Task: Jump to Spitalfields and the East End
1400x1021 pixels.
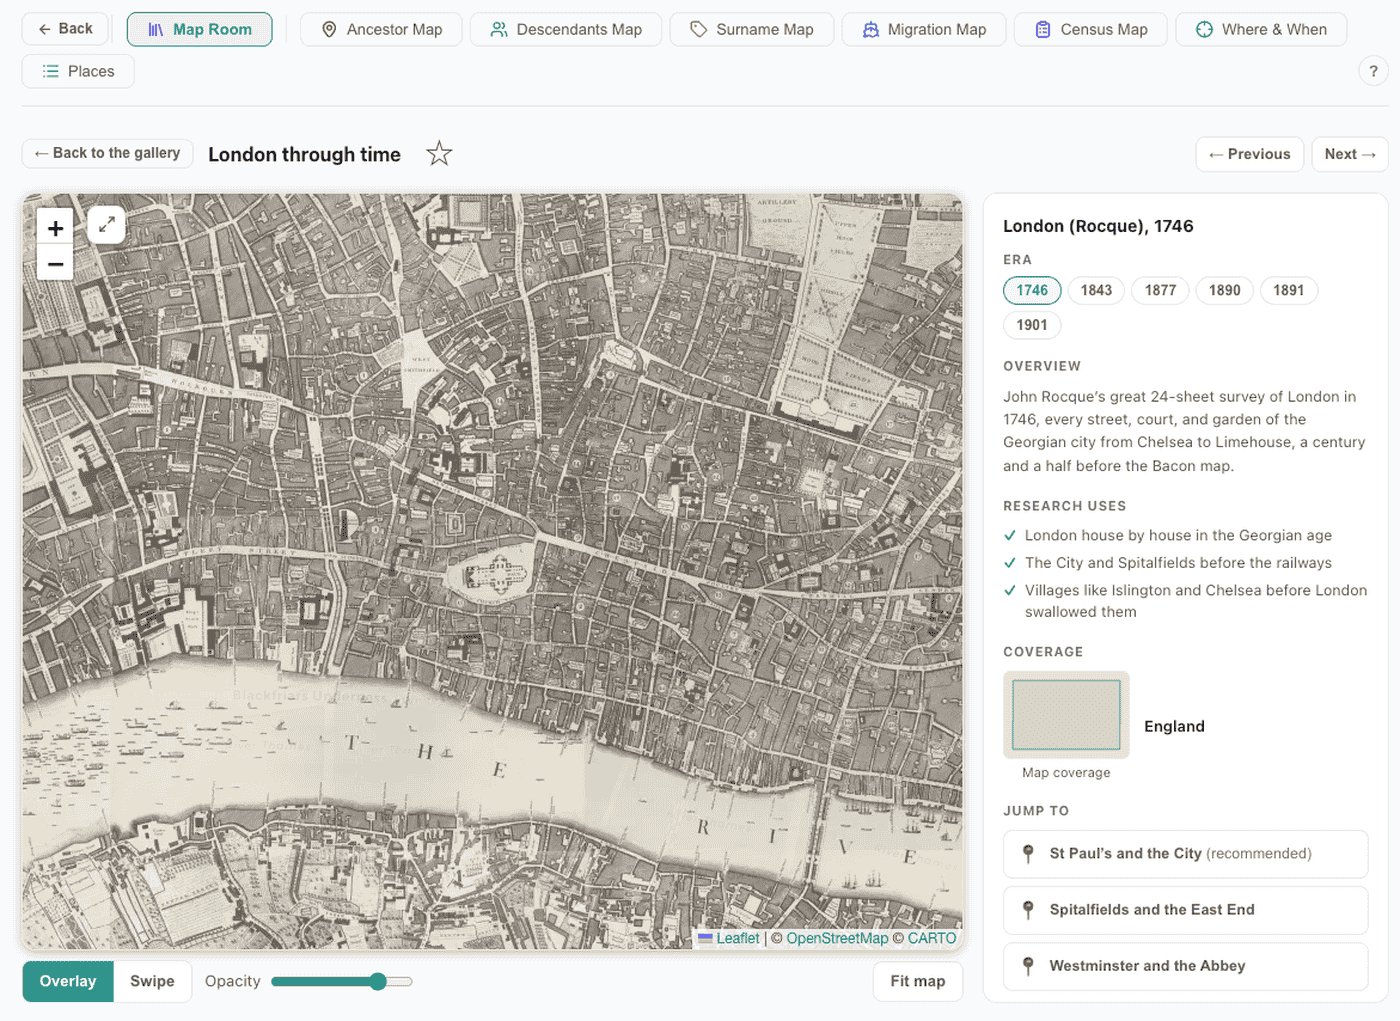Action: tap(1185, 910)
